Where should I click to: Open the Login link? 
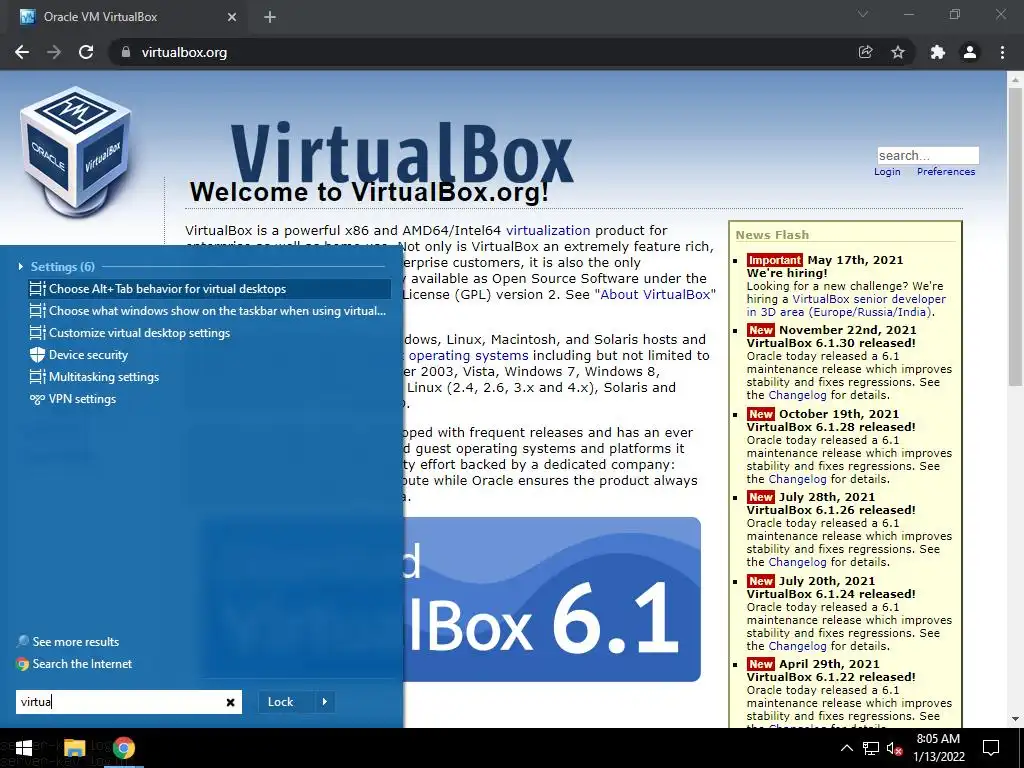pos(887,172)
